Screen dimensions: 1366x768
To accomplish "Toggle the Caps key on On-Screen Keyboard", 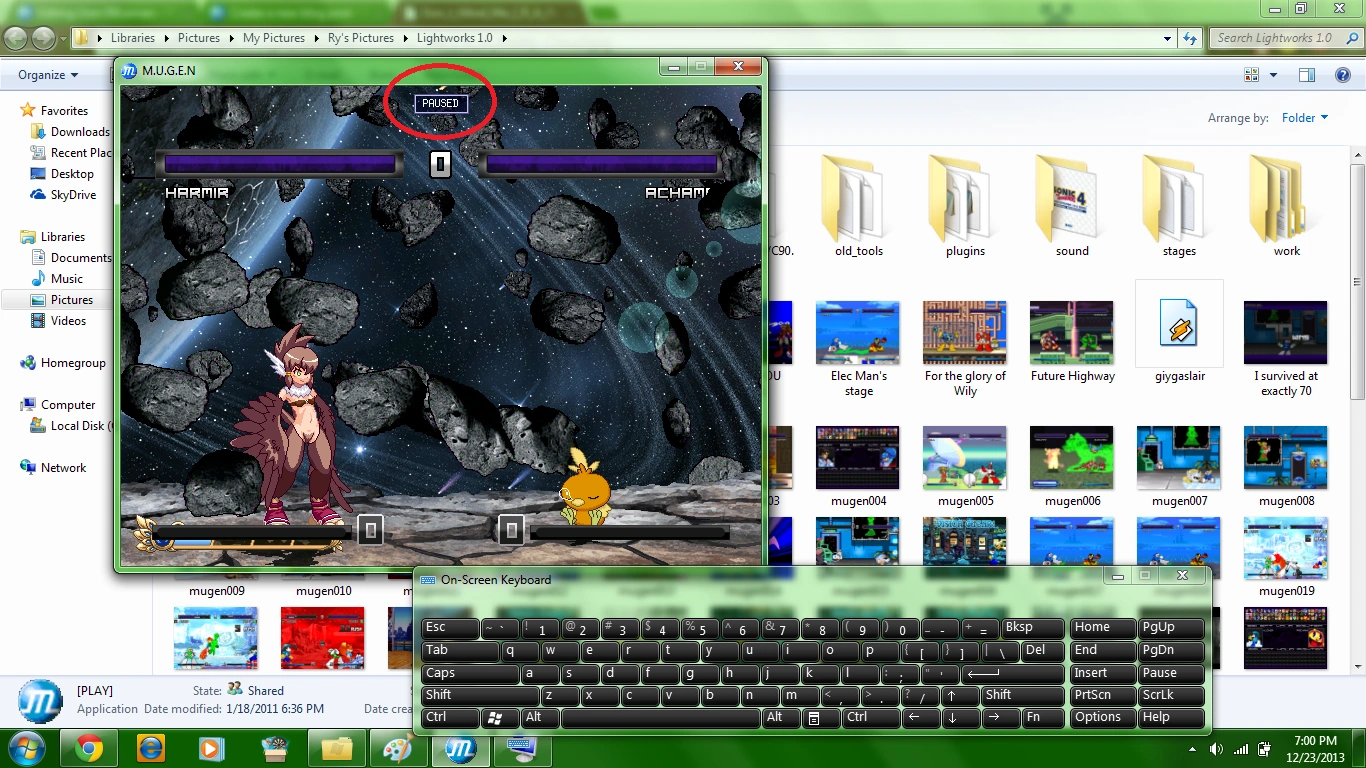I will (x=472, y=674).
